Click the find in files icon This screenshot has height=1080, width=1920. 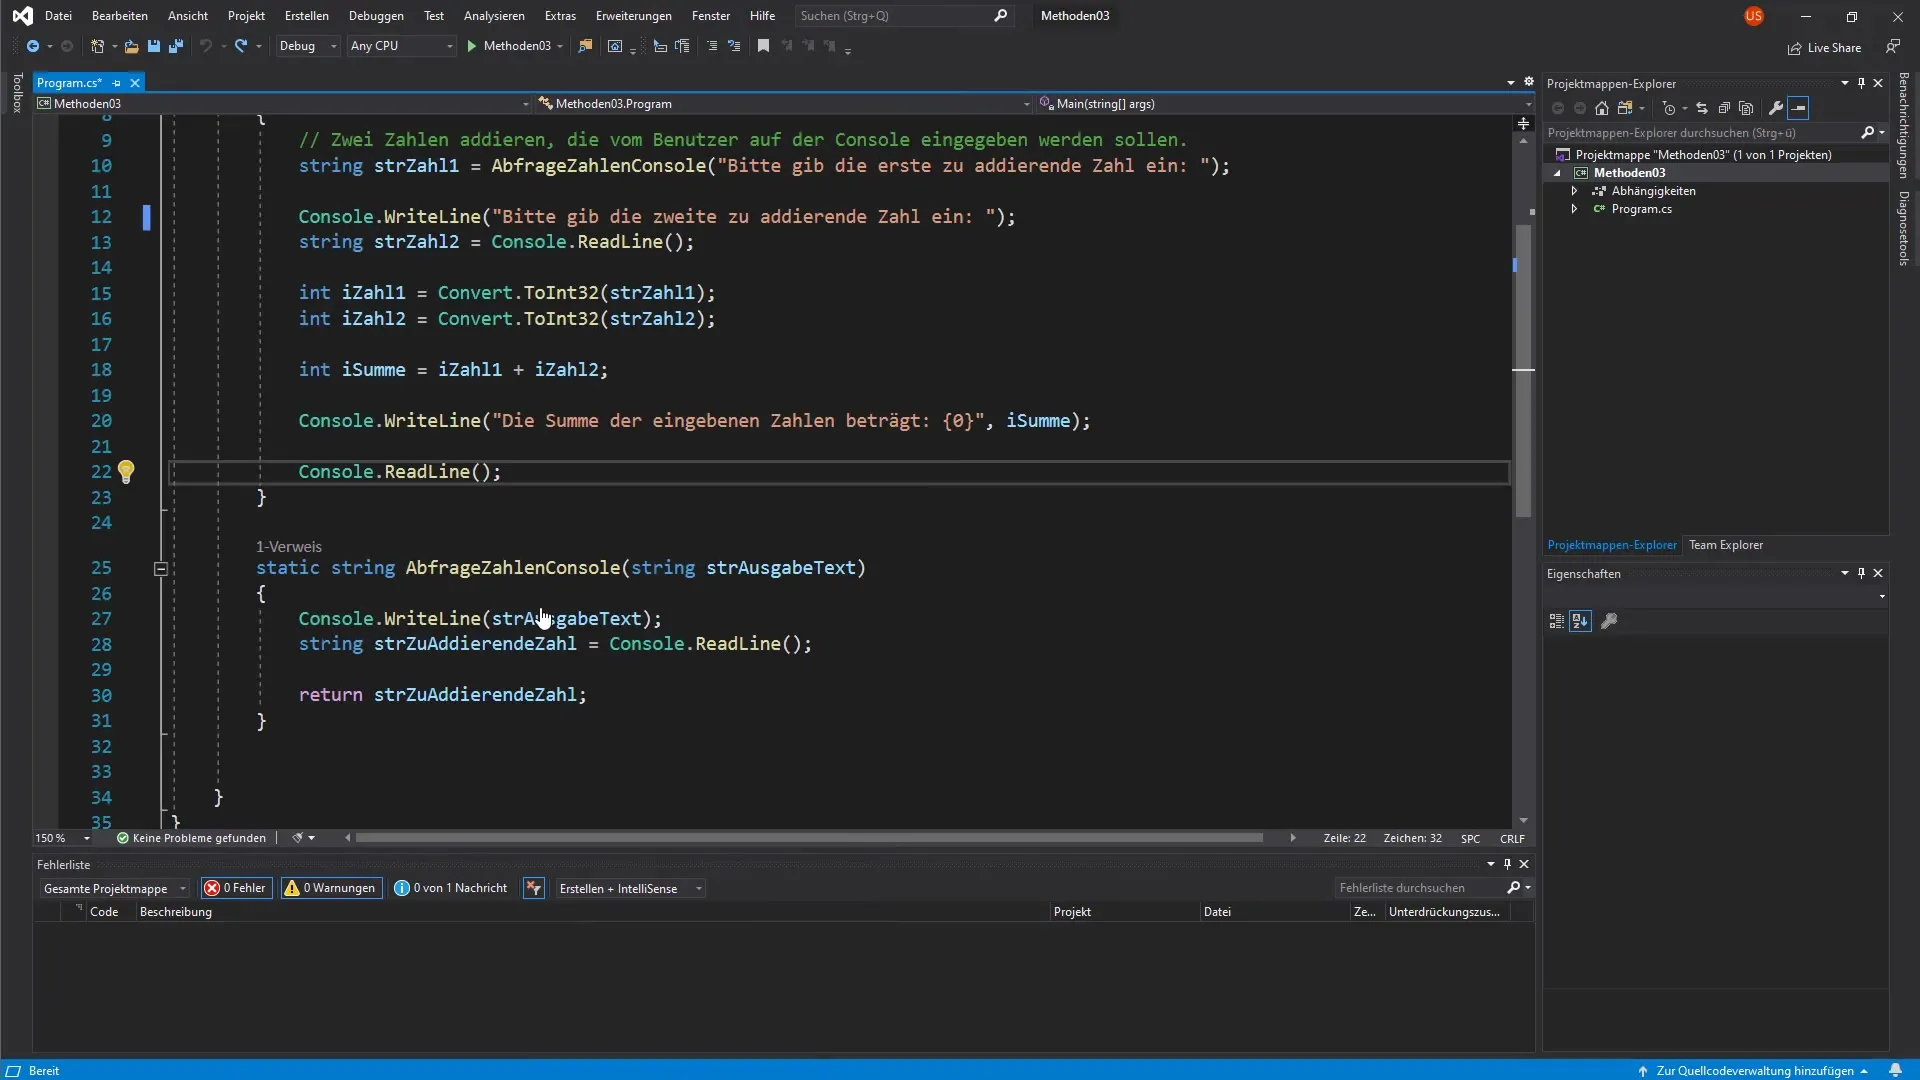tap(586, 46)
